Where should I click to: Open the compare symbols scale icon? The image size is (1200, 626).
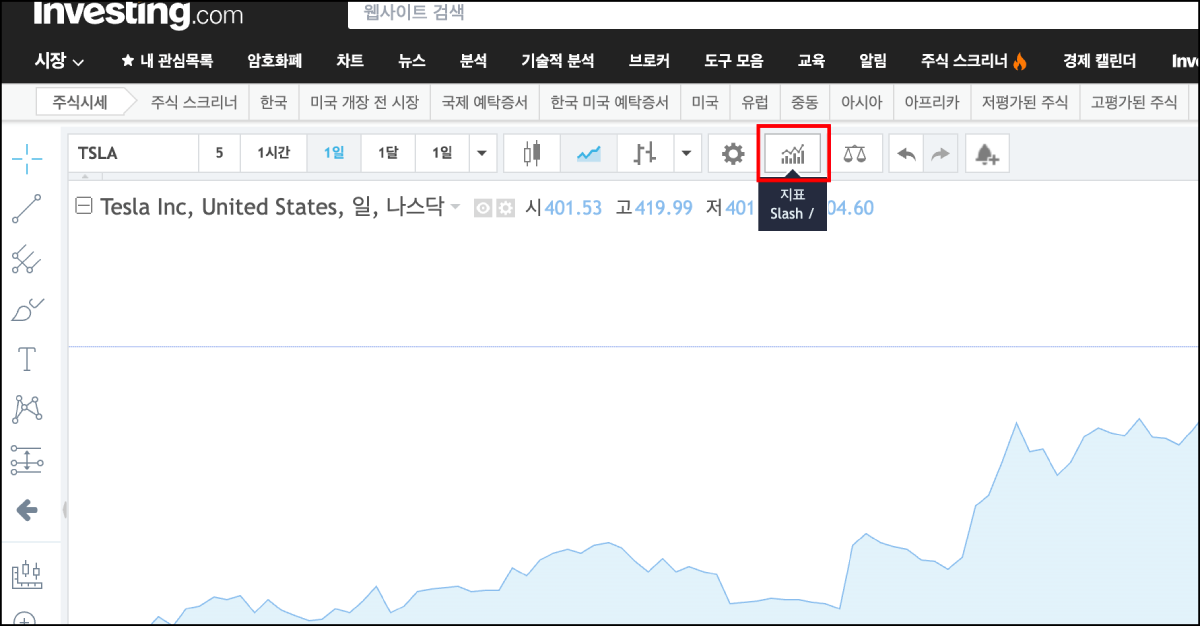855,154
